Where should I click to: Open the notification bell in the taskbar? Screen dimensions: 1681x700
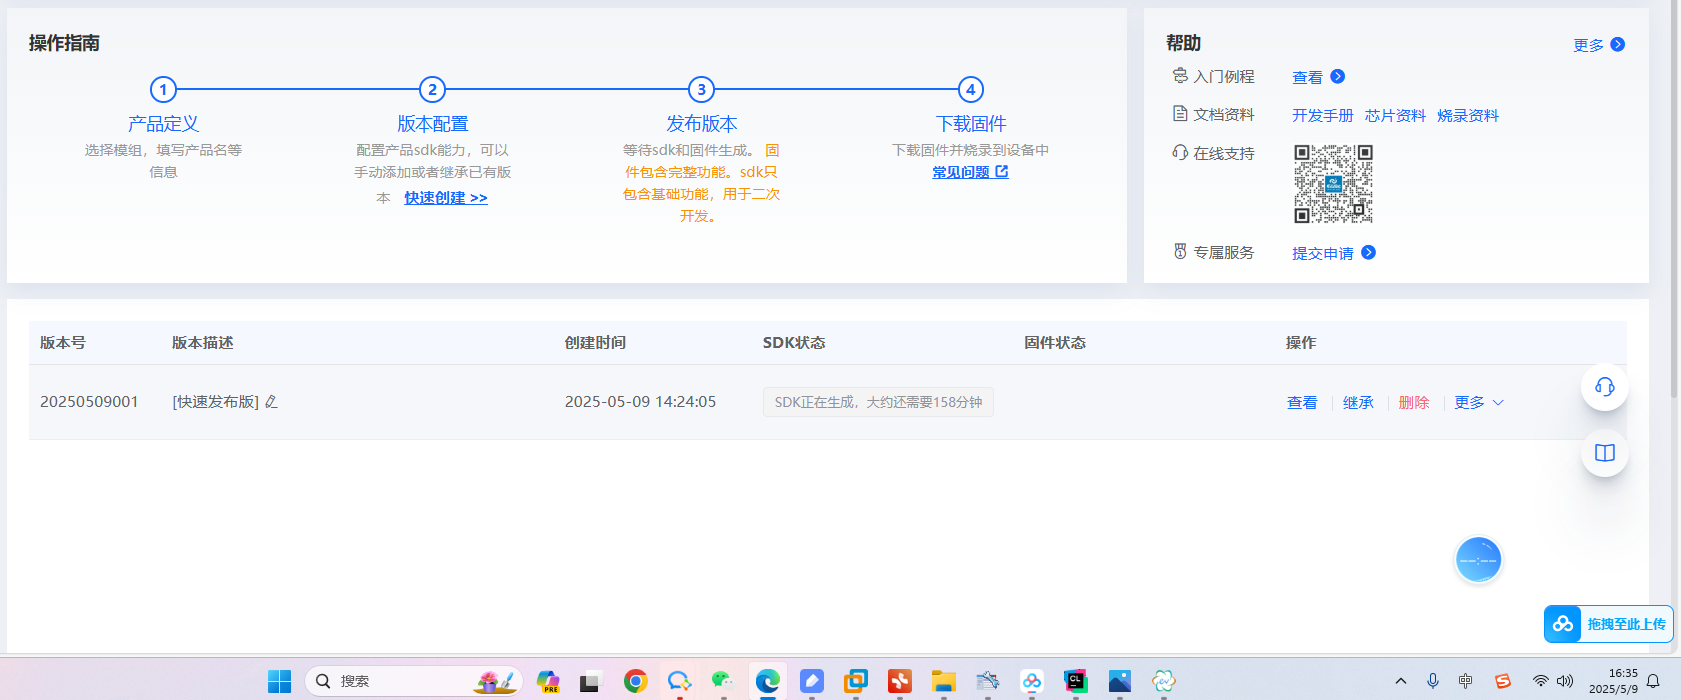pos(1653,681)
